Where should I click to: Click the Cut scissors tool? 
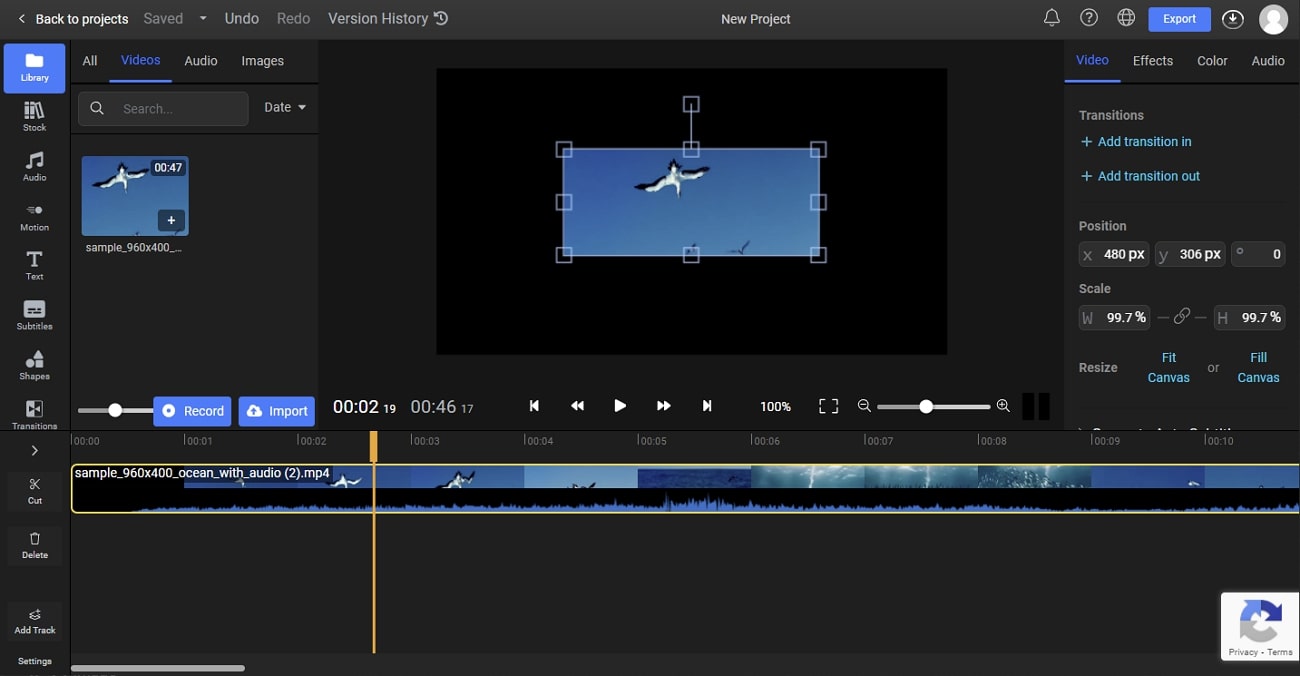pos(35,490)
